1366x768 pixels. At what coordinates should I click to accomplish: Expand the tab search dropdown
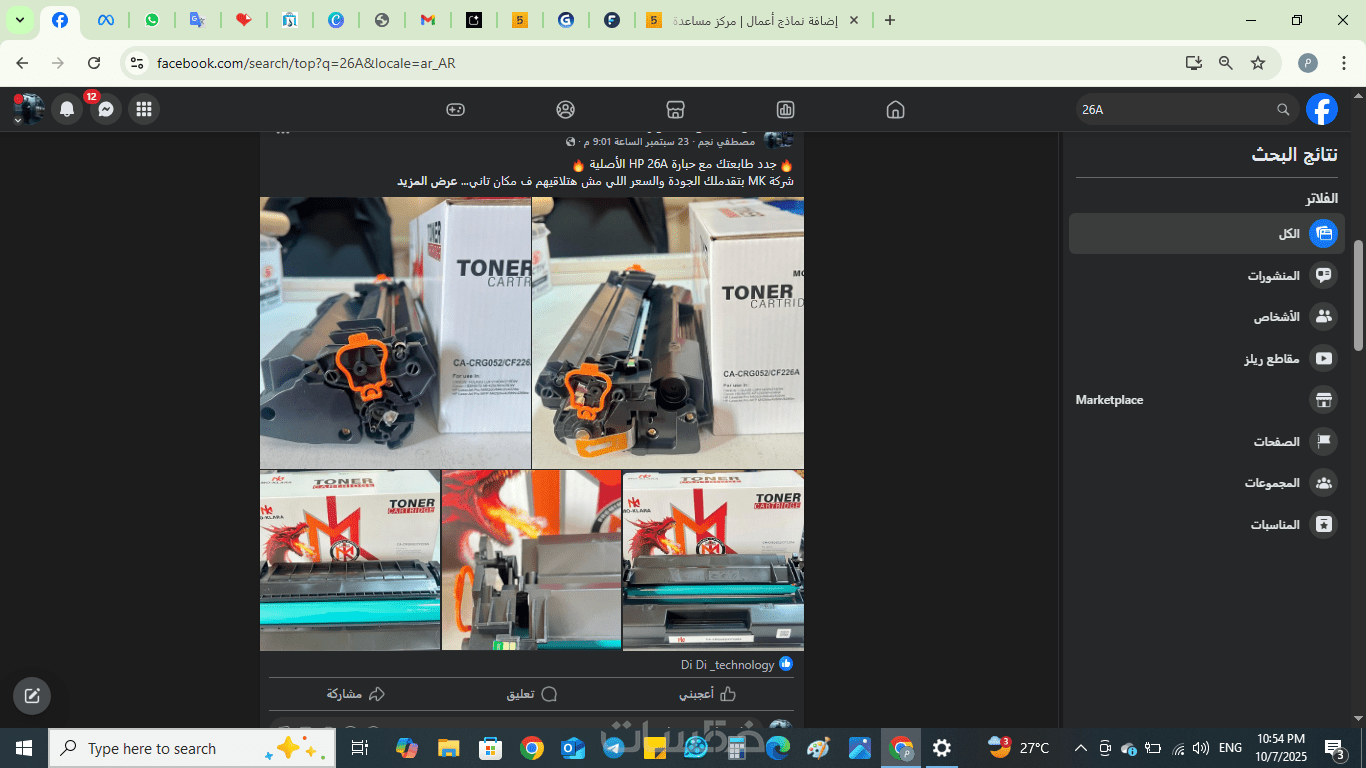(20, 20)
